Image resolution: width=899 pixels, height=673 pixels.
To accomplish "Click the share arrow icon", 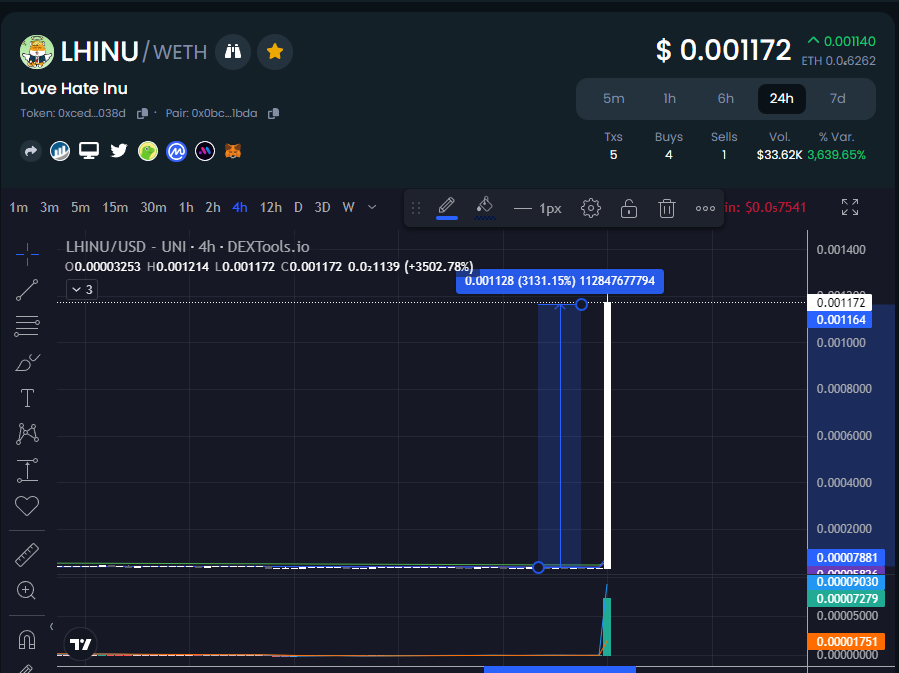I will click(x=31, y=151).
